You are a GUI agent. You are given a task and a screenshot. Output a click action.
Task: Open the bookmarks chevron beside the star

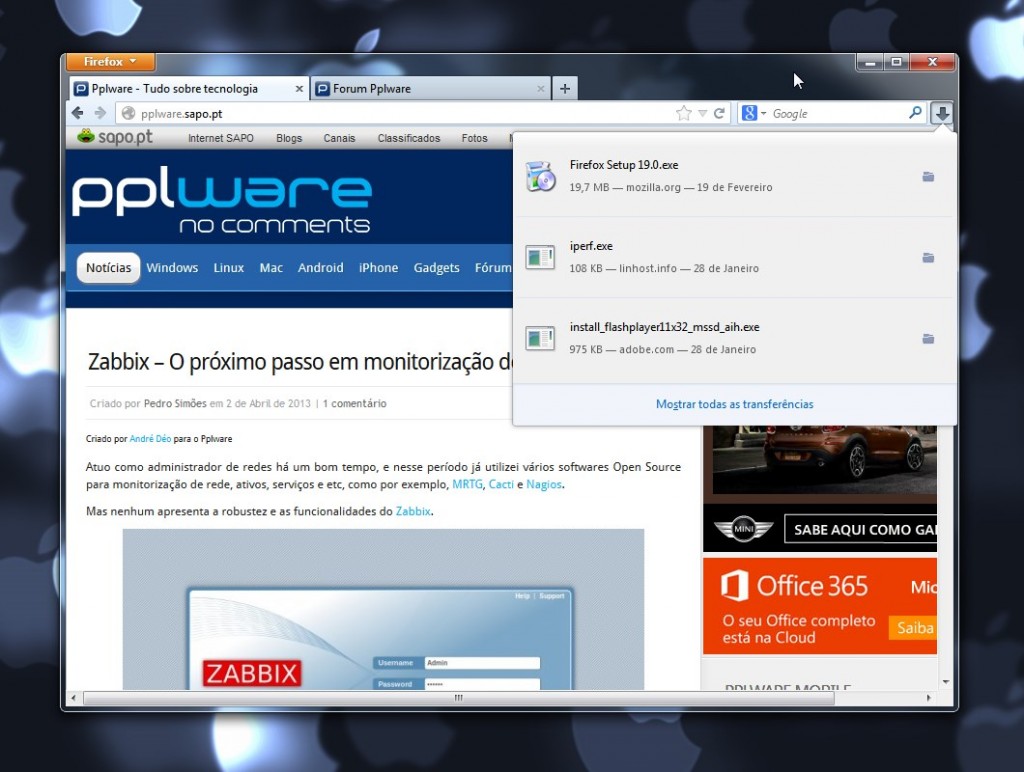701,113
